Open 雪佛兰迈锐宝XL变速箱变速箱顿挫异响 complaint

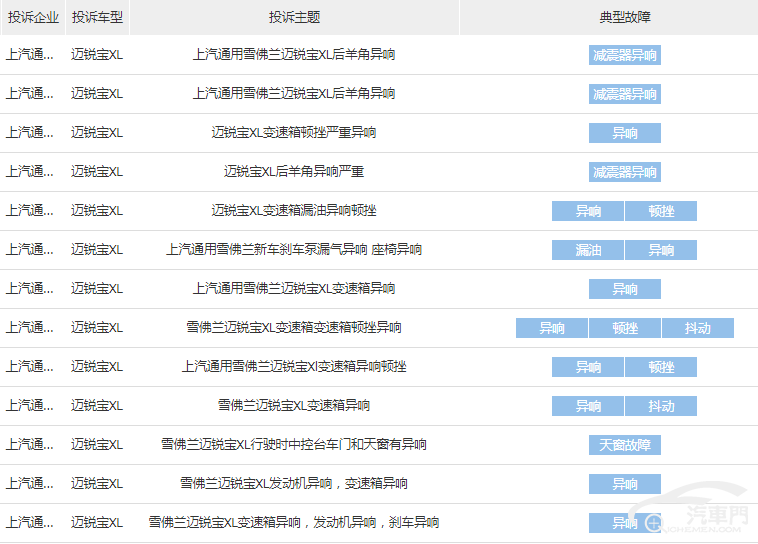point(294,327)
